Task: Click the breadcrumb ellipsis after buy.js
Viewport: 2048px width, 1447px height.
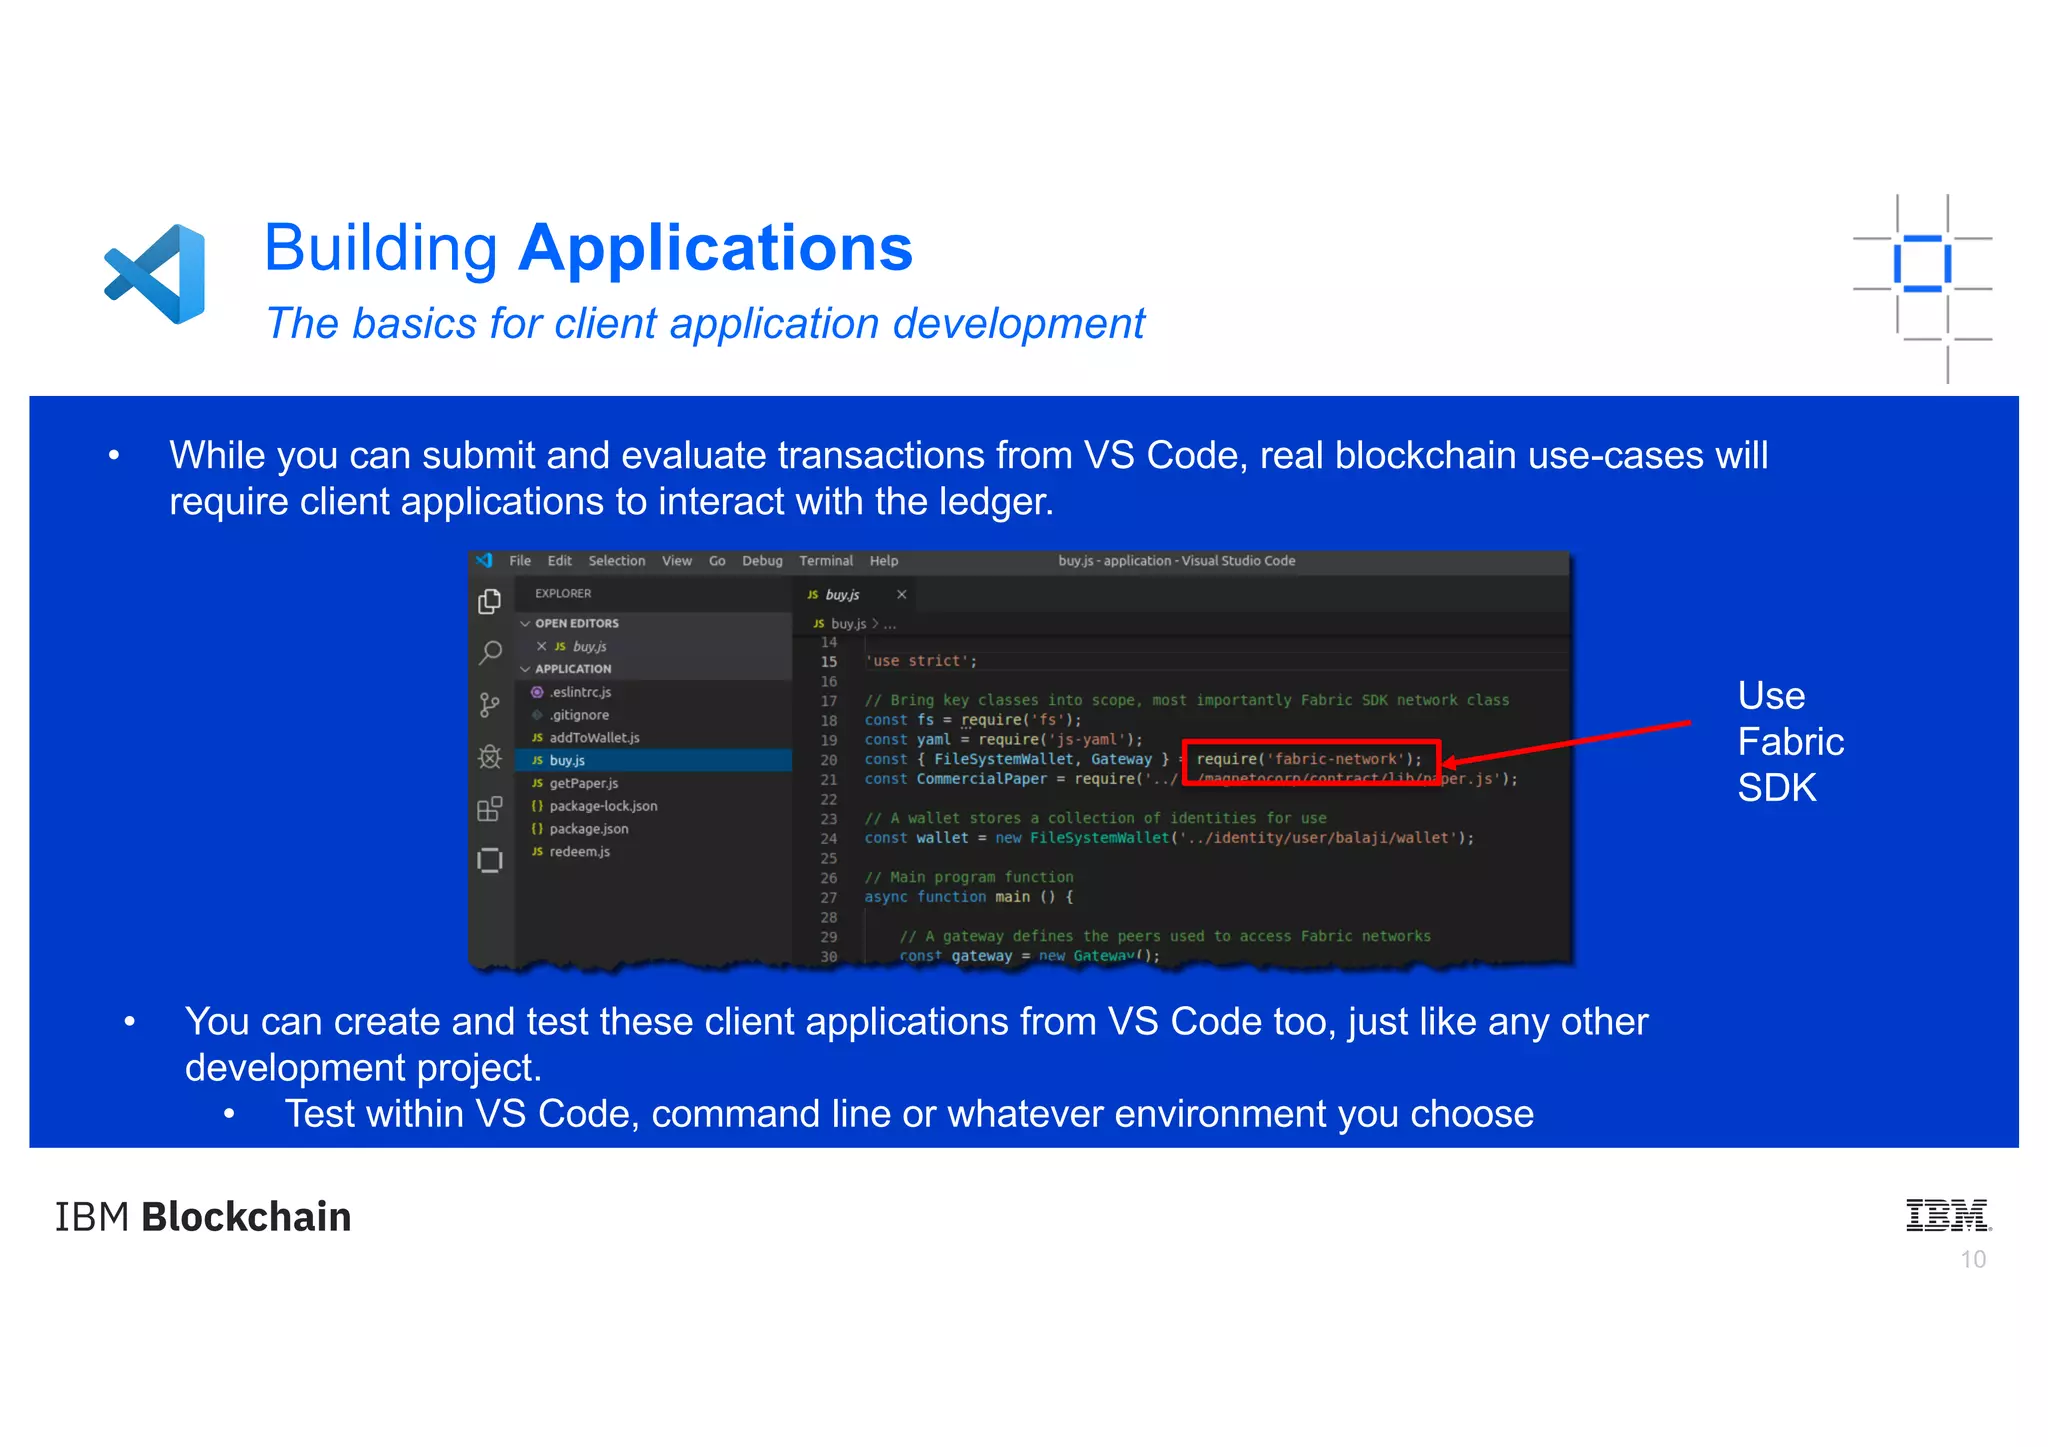Action: (890, 624)
